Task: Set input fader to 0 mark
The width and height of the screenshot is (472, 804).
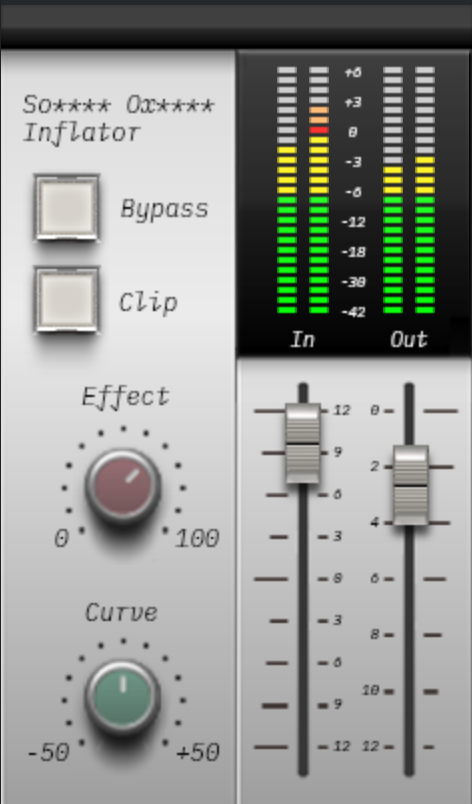Action: (303, 578)
